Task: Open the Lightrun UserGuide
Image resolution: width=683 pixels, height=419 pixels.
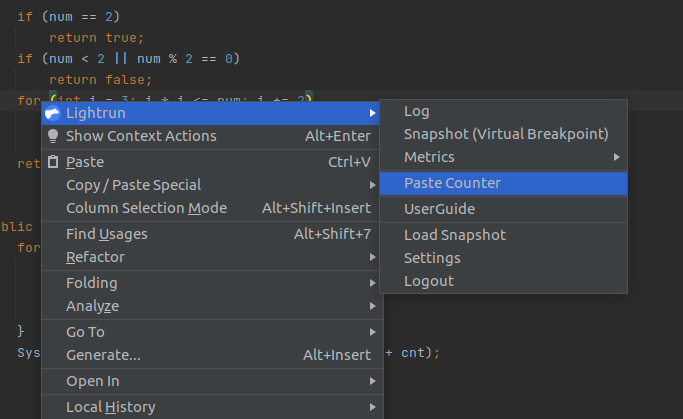Action: point(439,209)
